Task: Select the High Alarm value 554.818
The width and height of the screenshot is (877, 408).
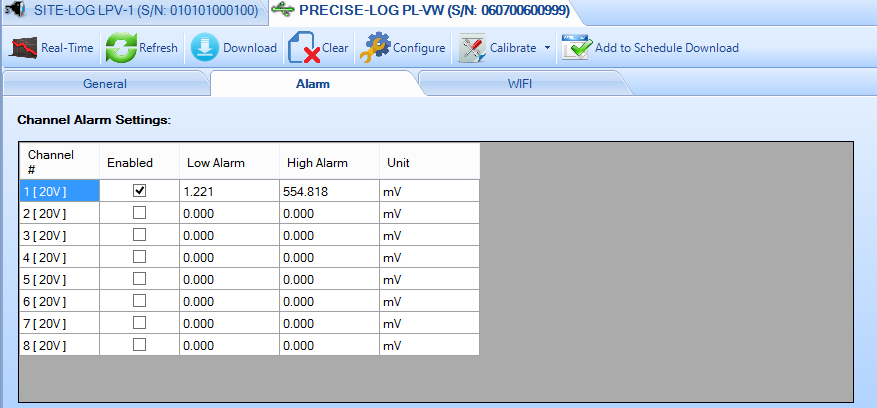Action: tap(328, 191)
